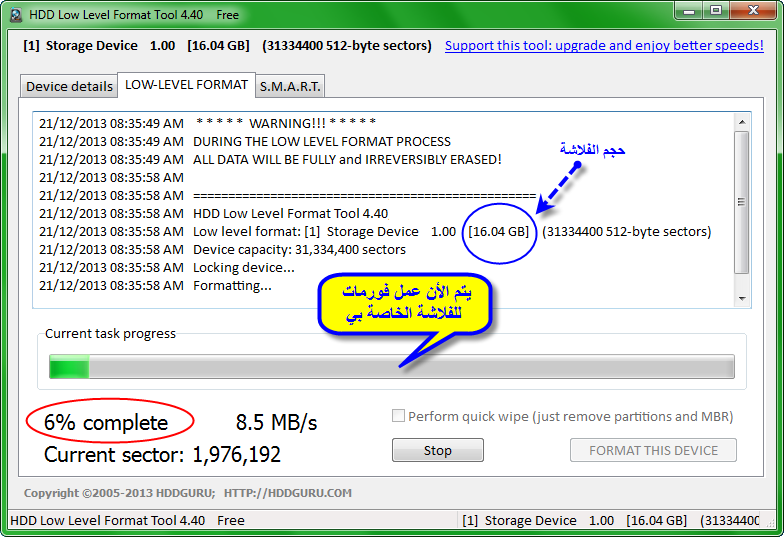Click the FORMAT THIS DEVICE button
This screenshot has width=784, height=537.
[x=653, y=450]
